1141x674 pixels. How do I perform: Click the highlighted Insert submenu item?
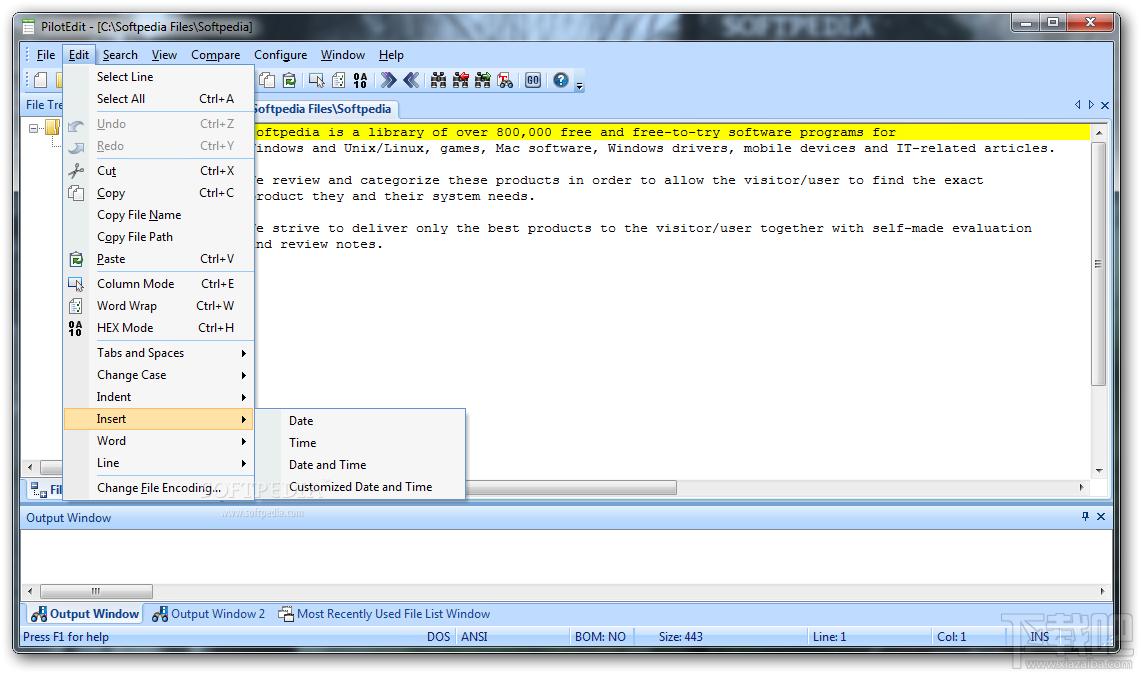159,419
